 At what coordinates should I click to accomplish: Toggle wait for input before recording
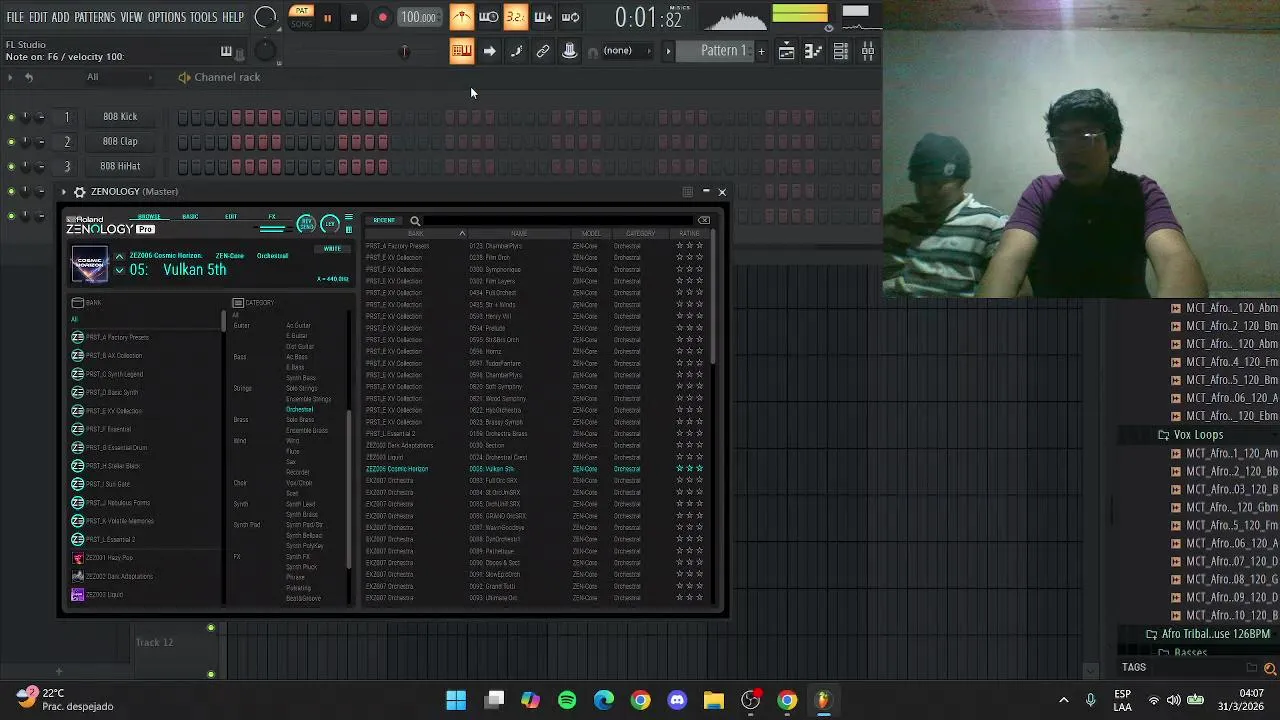489,17
